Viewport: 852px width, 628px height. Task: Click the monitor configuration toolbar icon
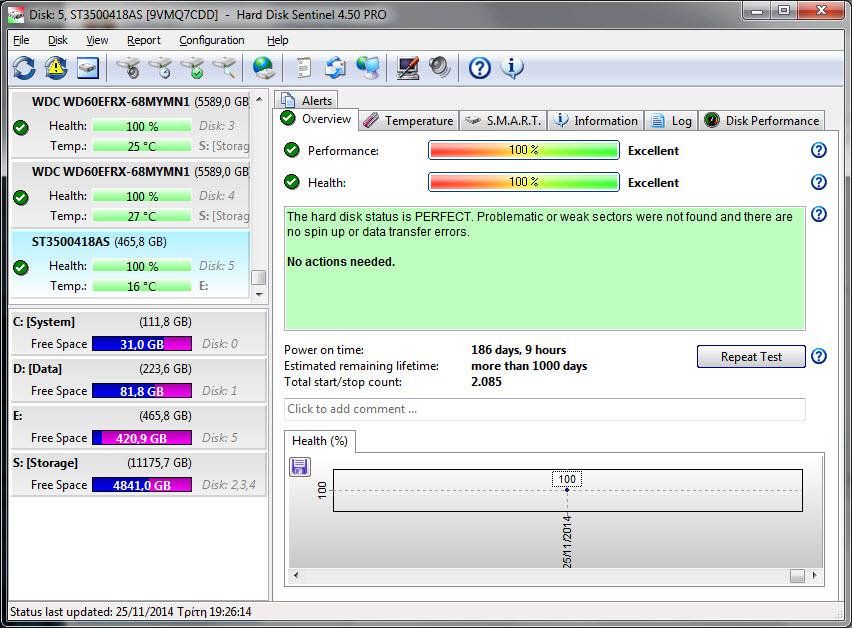coord(408,68)
